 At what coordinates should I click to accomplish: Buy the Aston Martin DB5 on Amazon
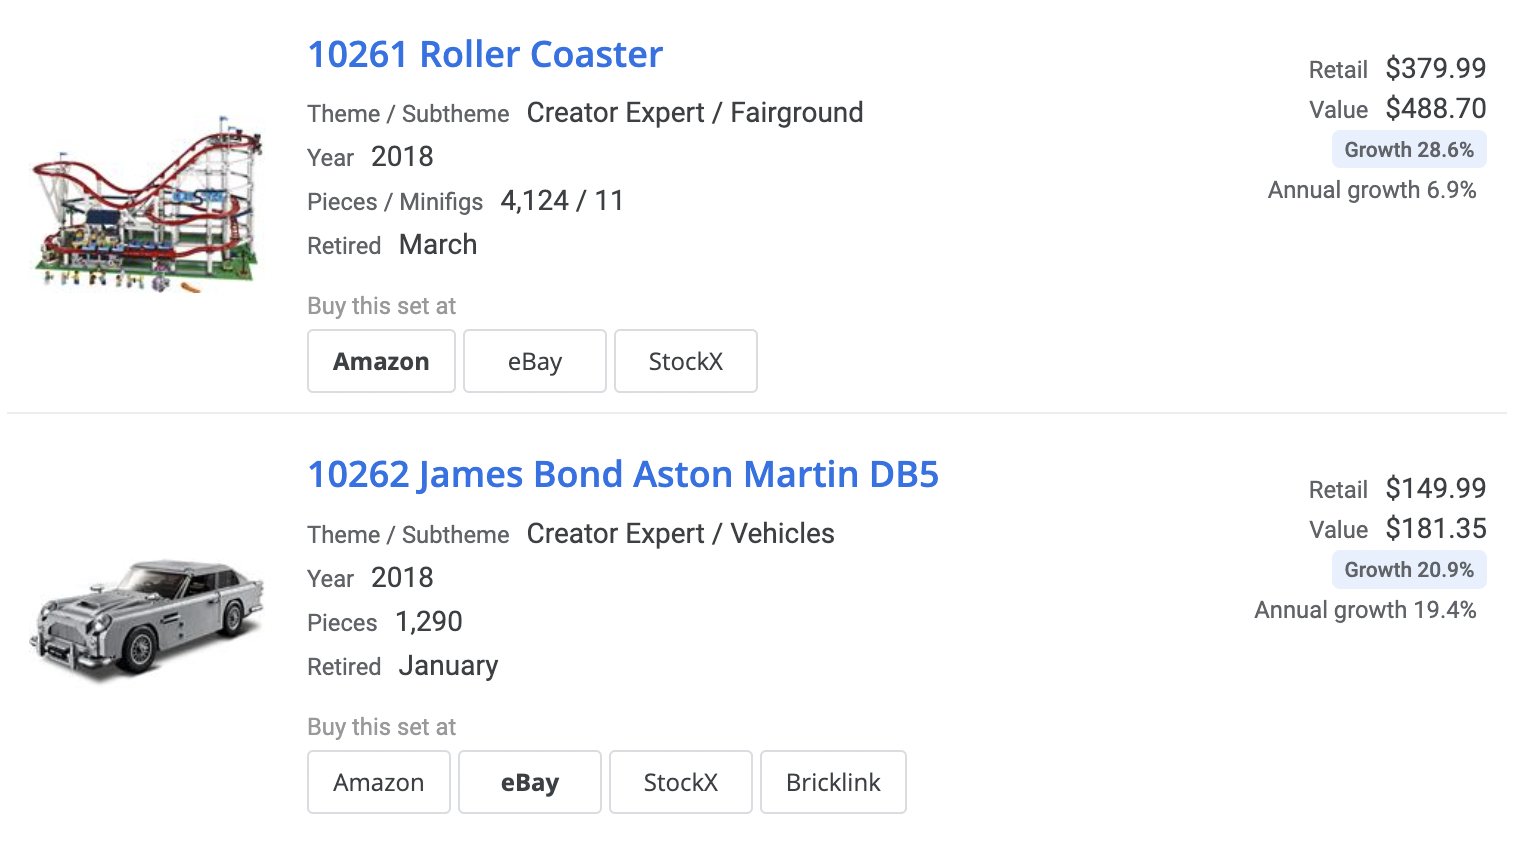(x=379, y=782)
